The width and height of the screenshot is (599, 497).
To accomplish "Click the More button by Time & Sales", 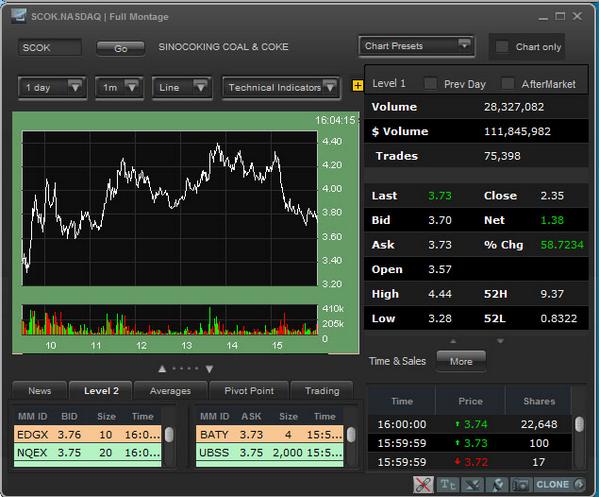I will [x=461, y=361].
